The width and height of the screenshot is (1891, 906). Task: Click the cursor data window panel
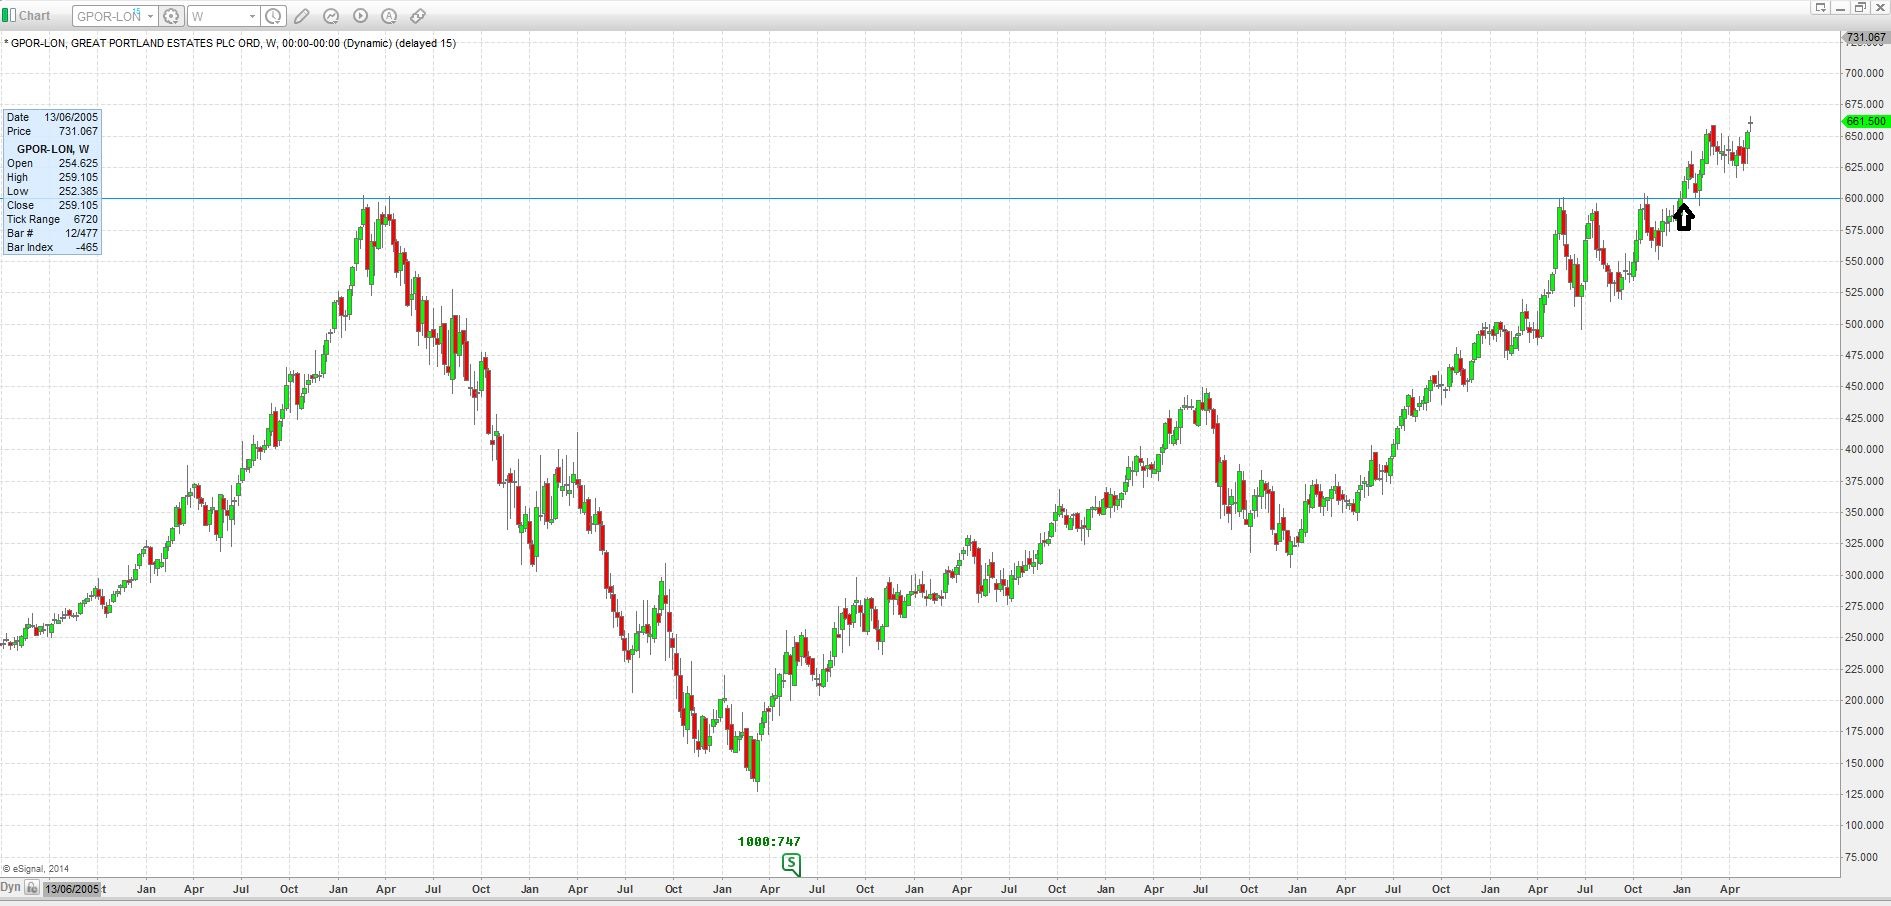[x=52, y=182]
